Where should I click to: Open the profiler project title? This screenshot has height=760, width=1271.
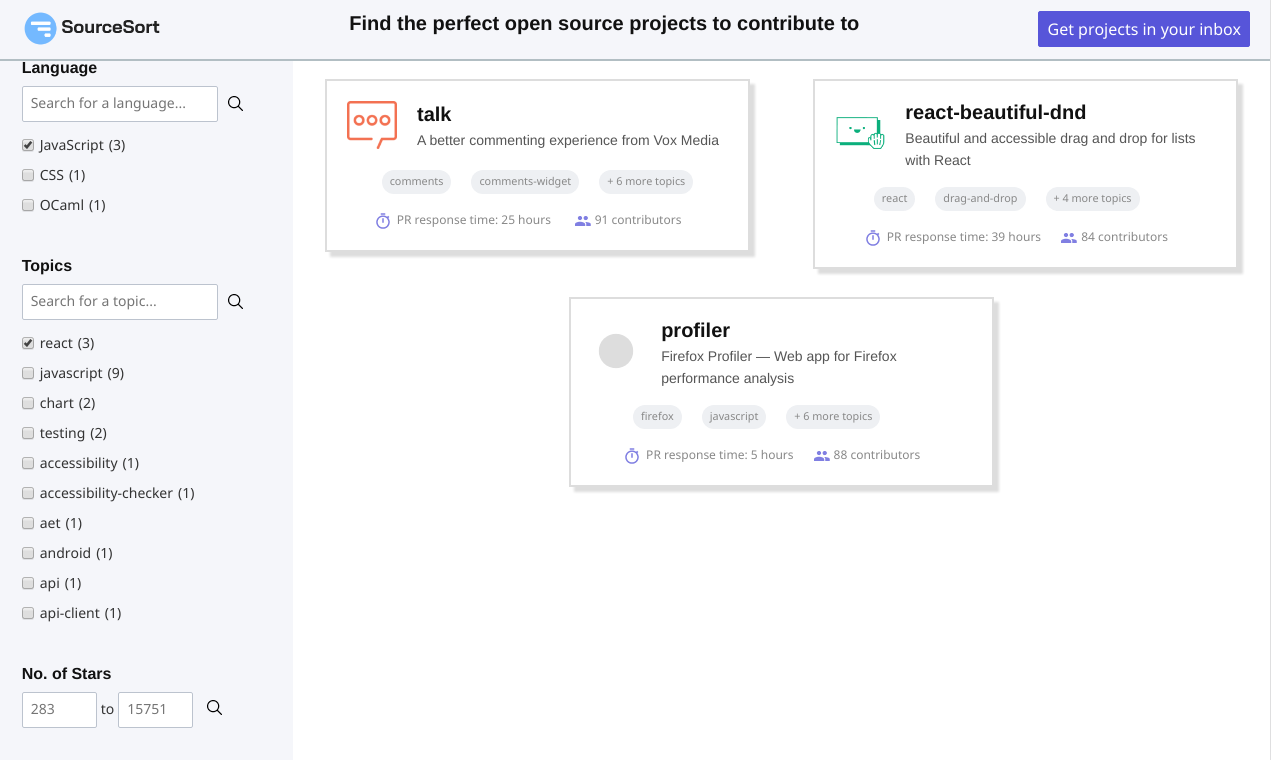point(695,330)
